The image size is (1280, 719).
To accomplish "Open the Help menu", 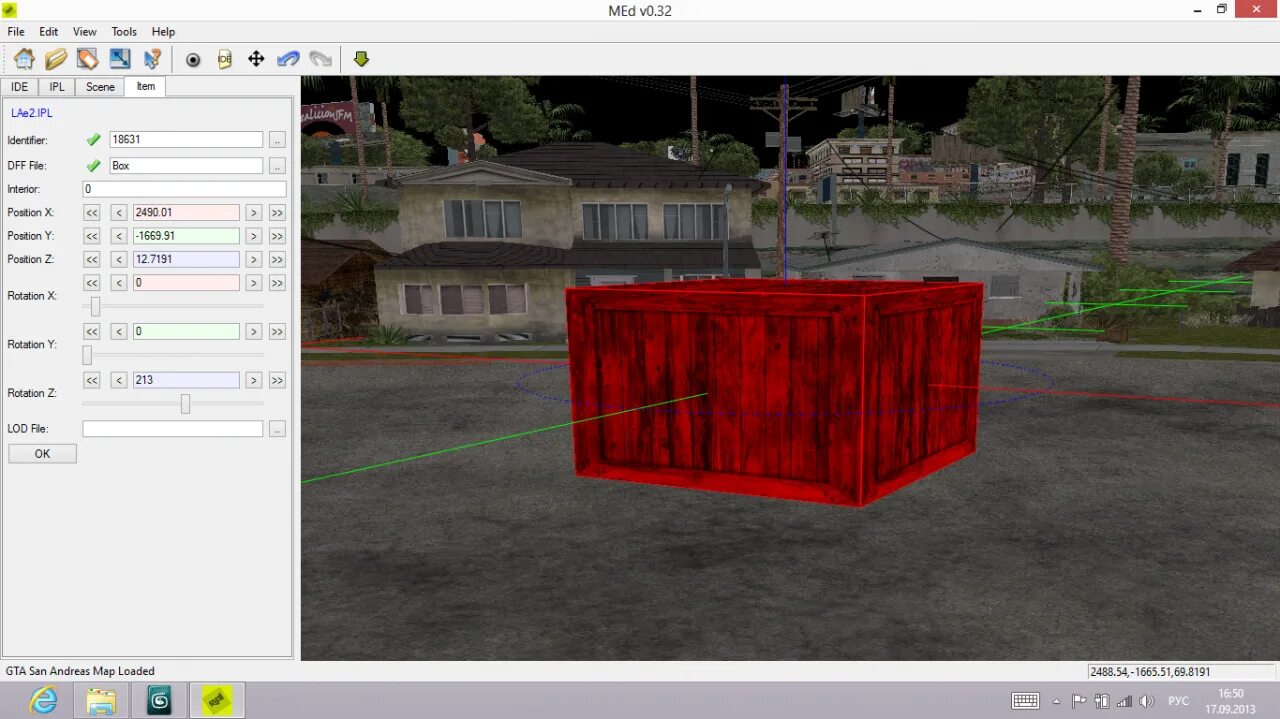I will click(x=163, y=32).
